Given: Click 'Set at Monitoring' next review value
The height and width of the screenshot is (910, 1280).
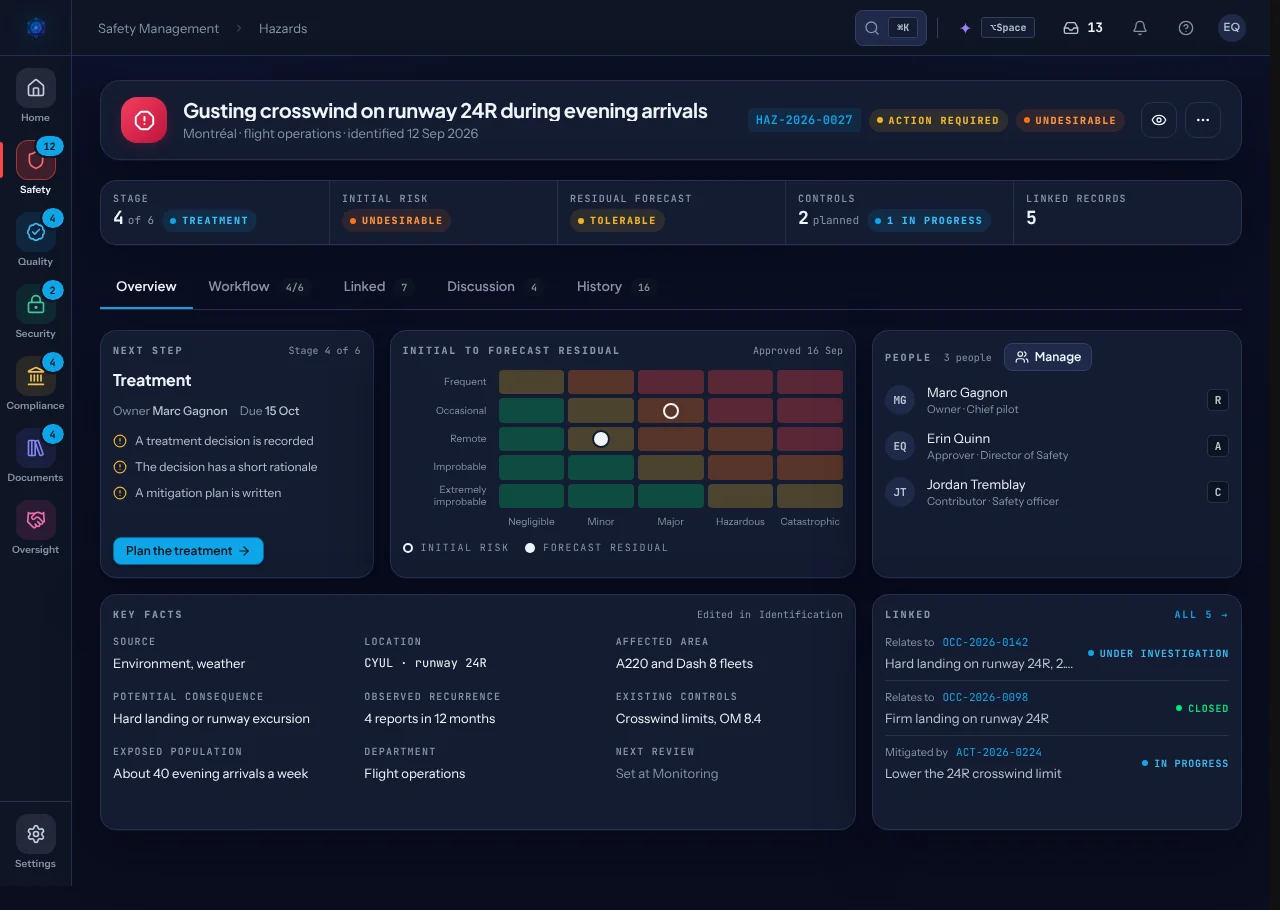Looking at the screenshot, I should click(667, 774).
